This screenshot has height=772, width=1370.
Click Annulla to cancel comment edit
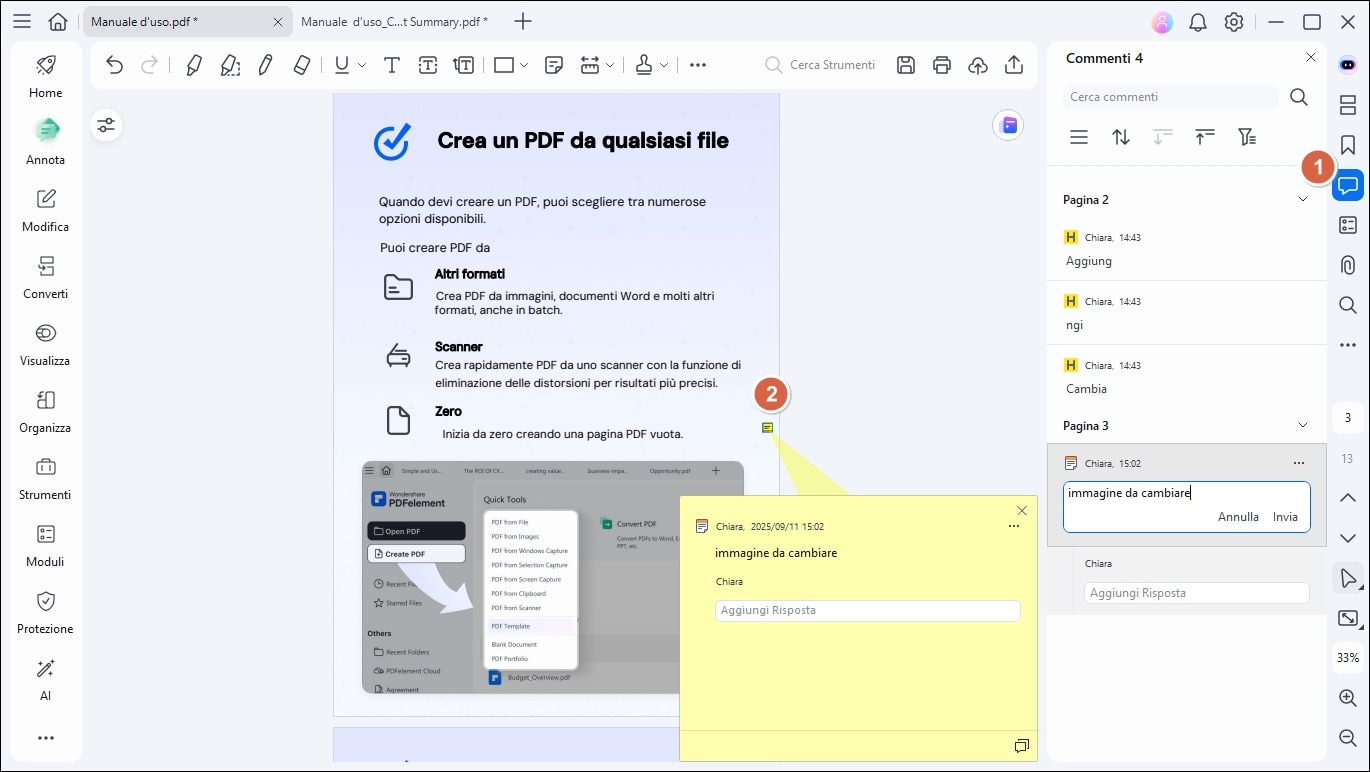[x=1238, y=517]
